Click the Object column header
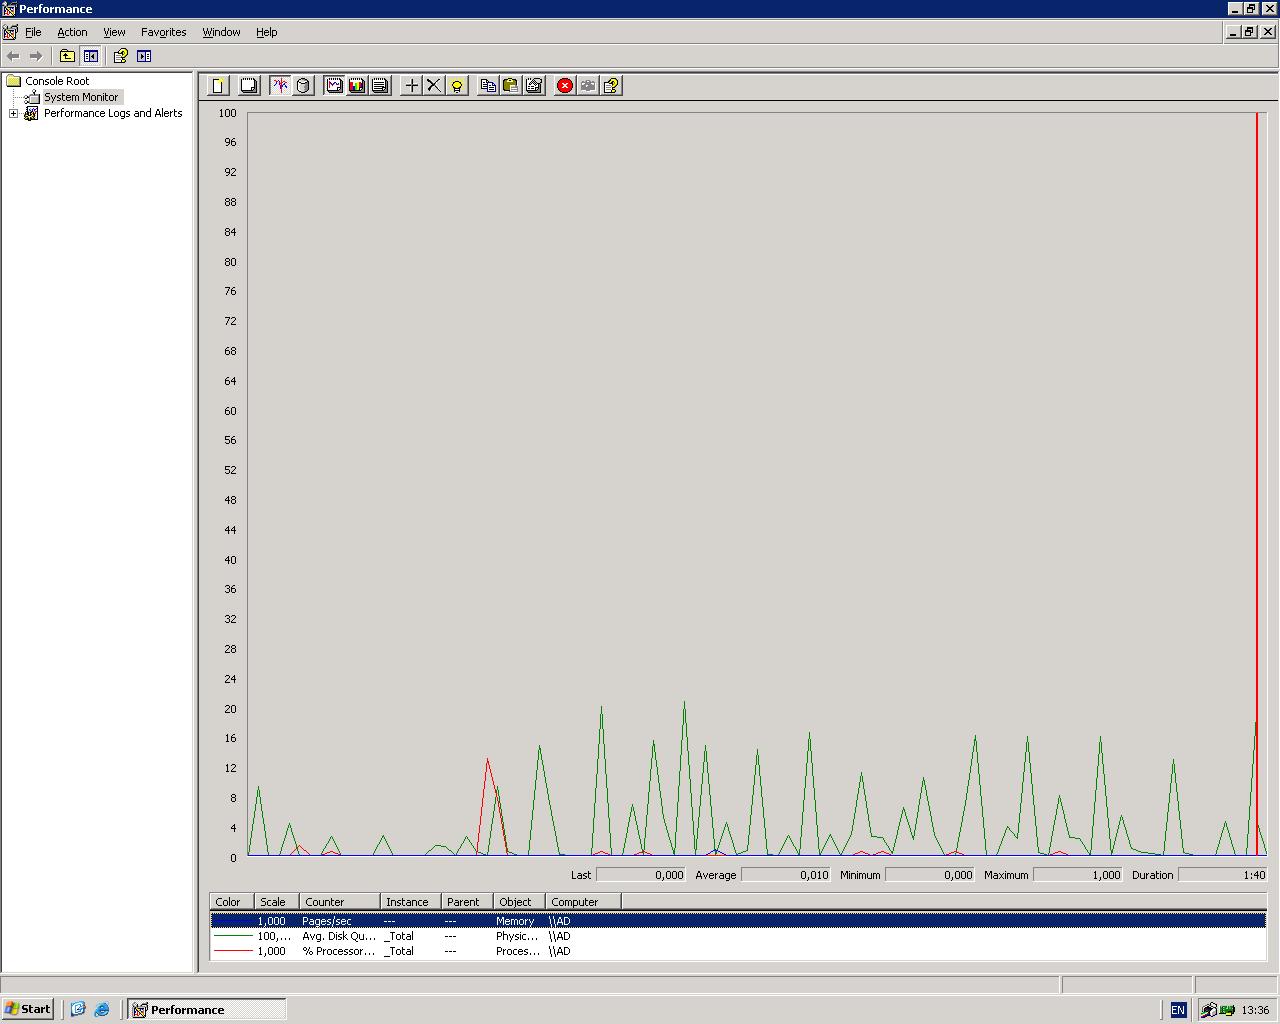This screenshot has width=1280, height=1024. [520, 902]
